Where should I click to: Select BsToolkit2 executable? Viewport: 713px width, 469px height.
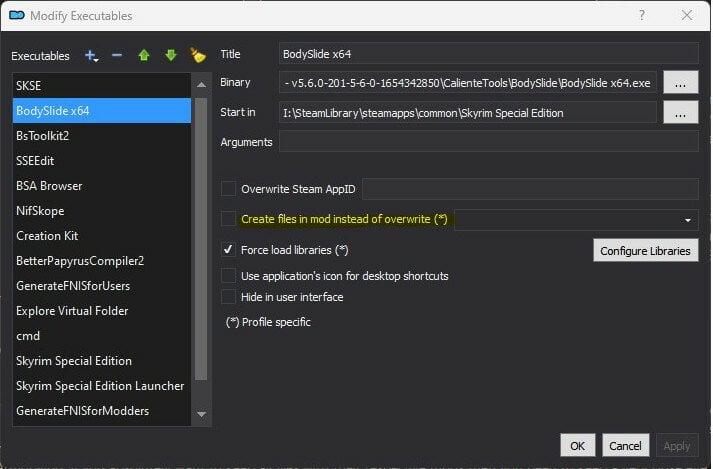[102, 136]
